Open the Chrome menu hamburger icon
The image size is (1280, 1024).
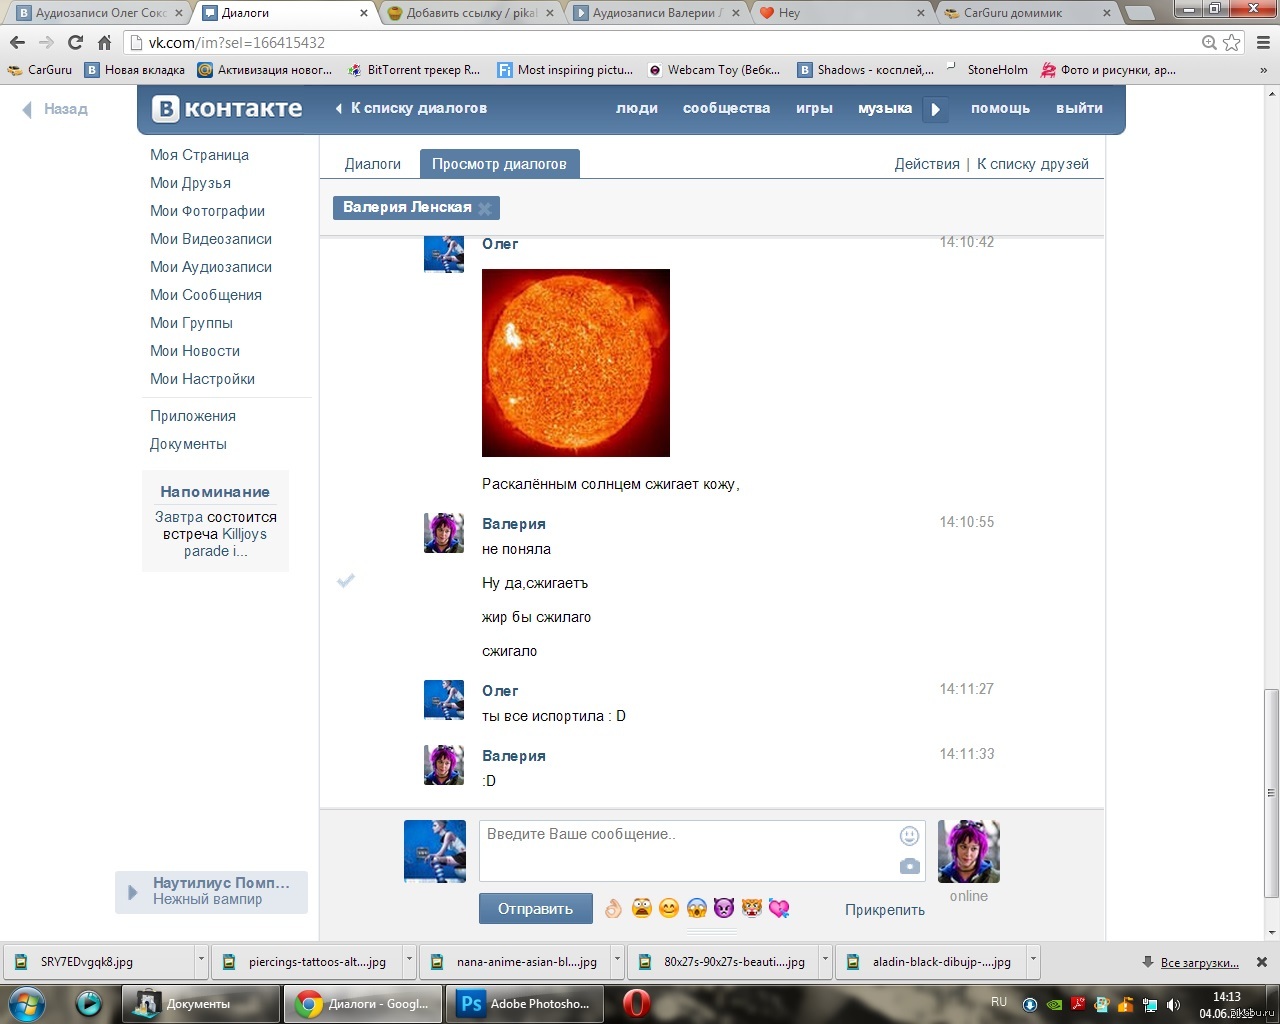pyautogui.click(x=1263, y=43)
